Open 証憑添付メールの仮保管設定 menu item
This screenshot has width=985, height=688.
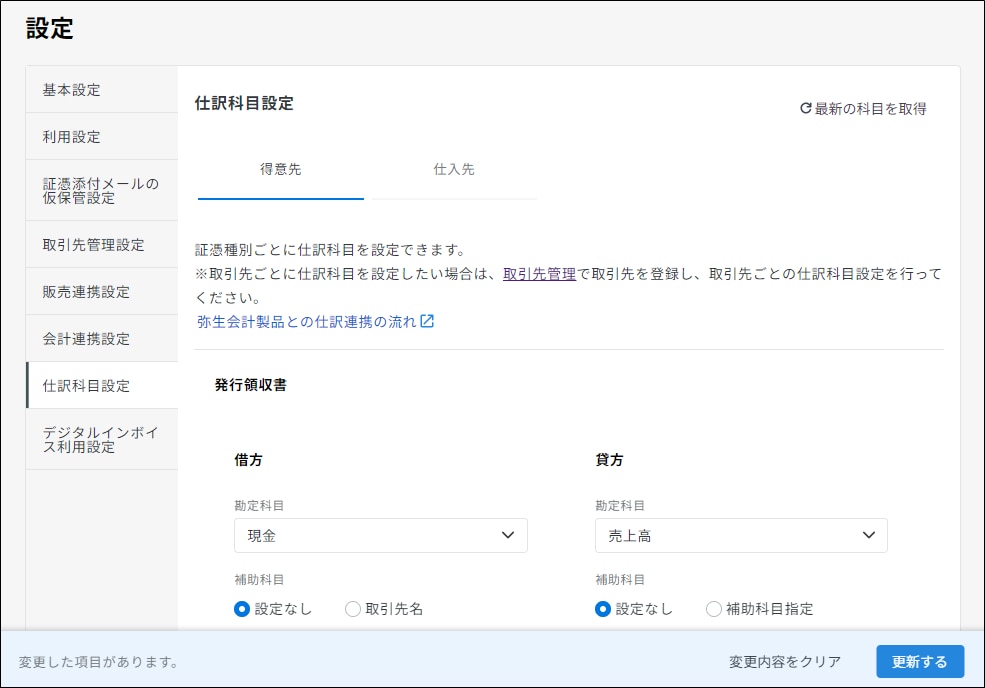point(102,190)
